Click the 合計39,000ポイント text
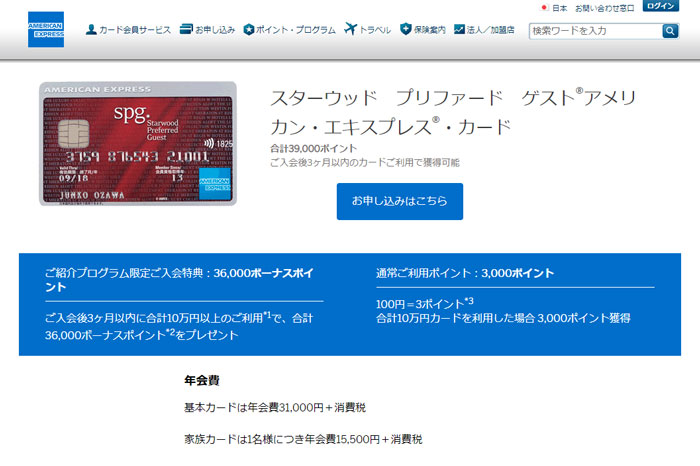The width and height of the screenshot is (700, 466). 313,148
